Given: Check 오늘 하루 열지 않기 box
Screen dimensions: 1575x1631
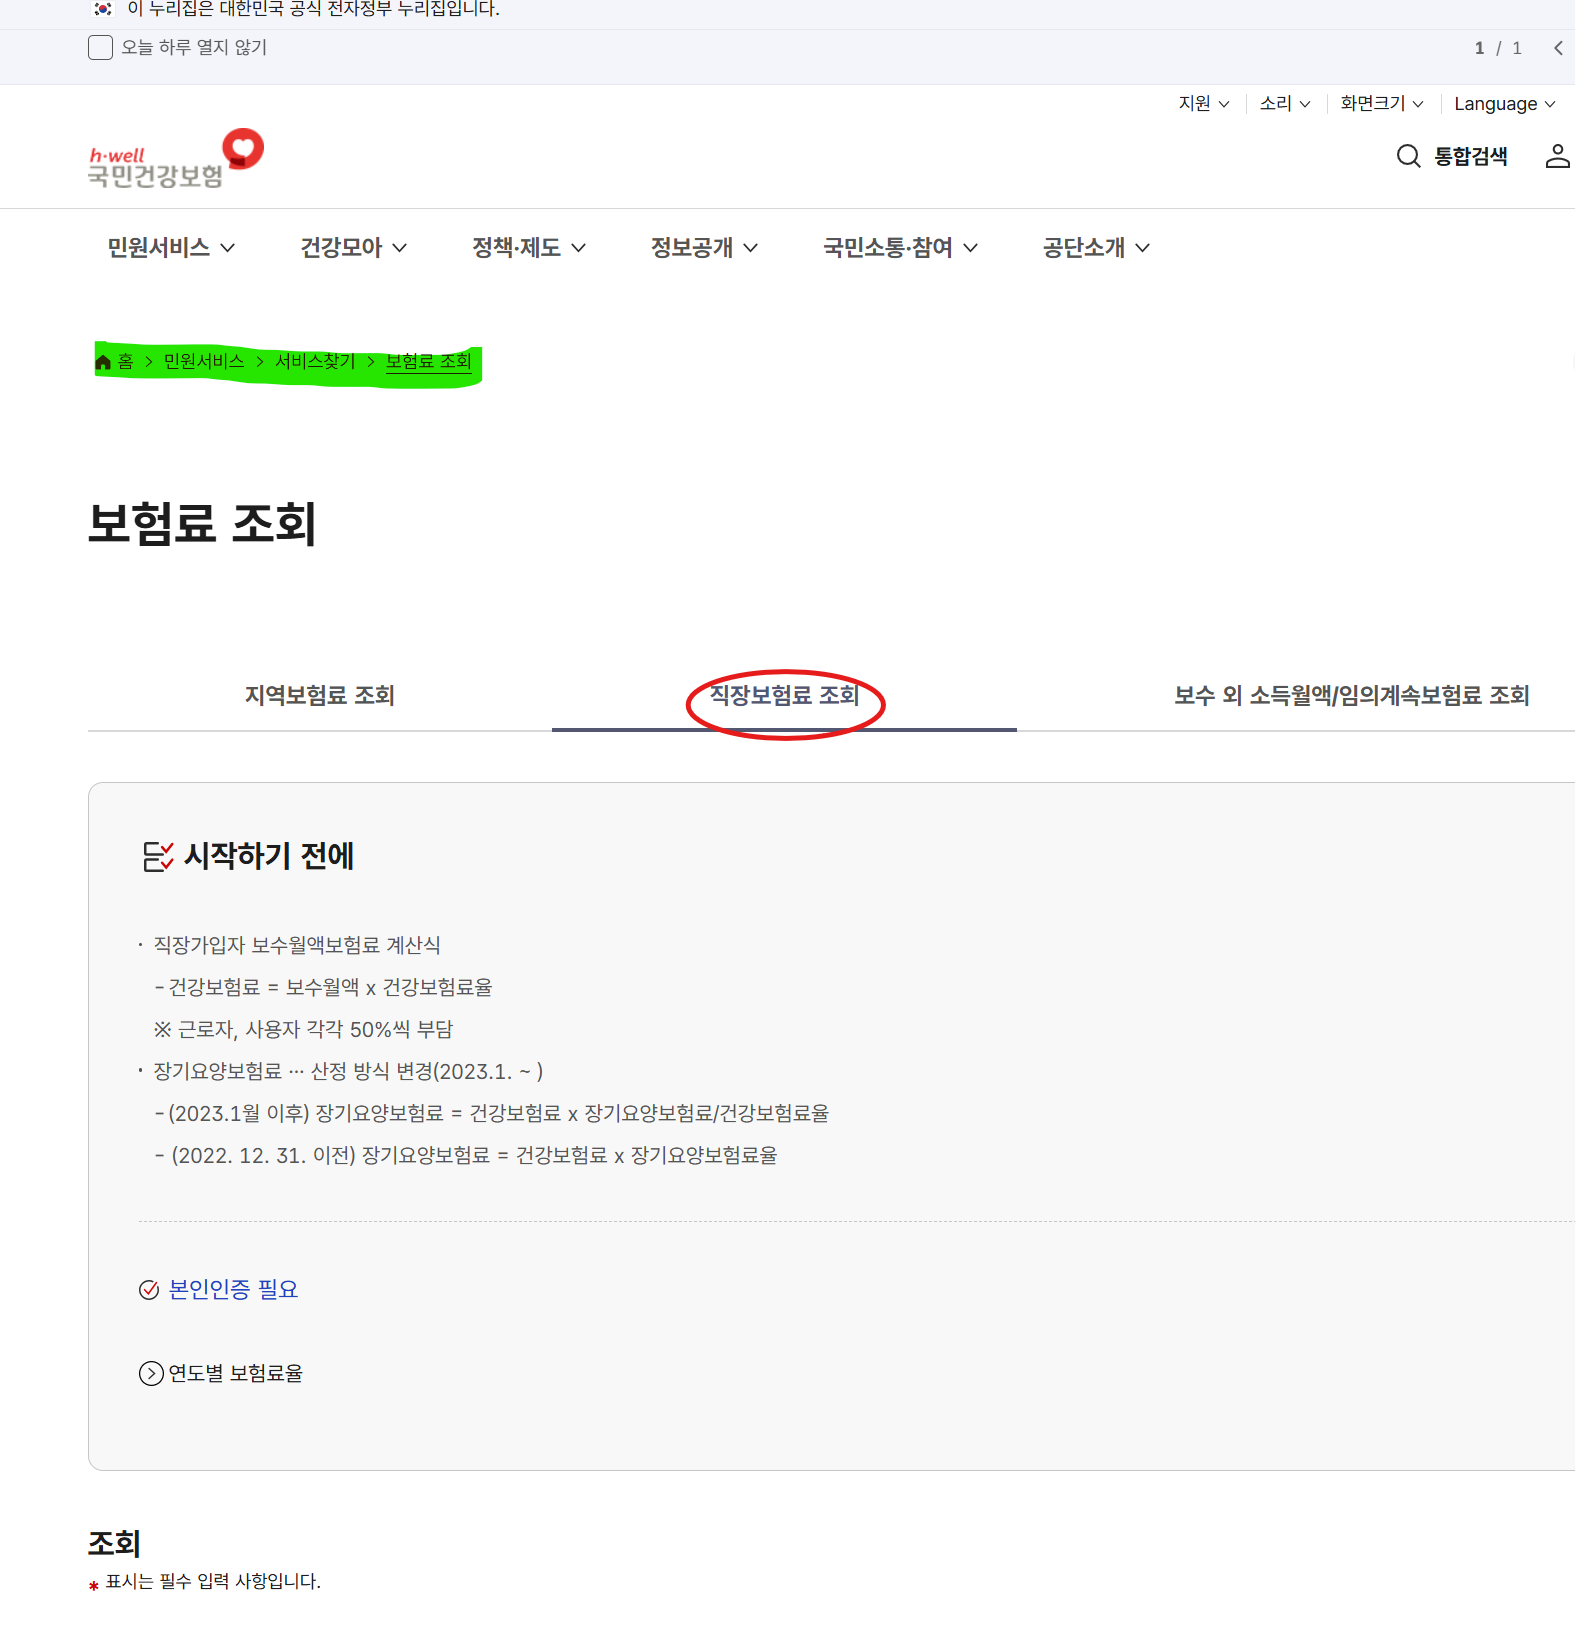Looking at the screenshot, I should point(100,48).
